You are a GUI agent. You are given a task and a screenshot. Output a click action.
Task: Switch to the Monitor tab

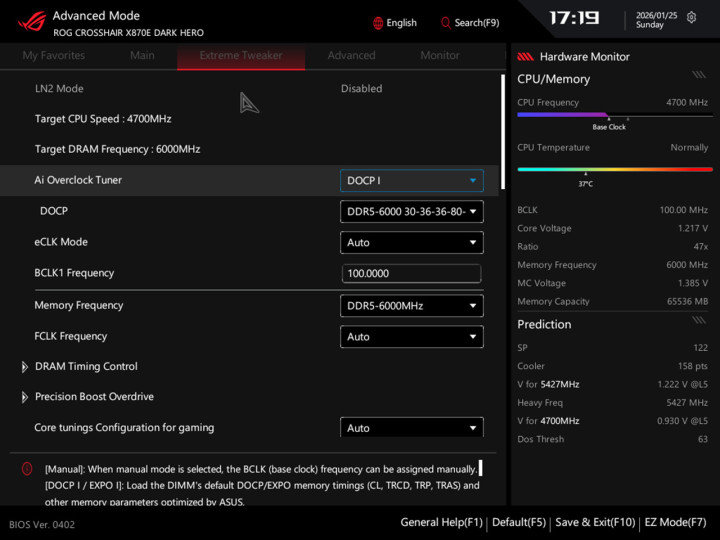tap(440, 56)
